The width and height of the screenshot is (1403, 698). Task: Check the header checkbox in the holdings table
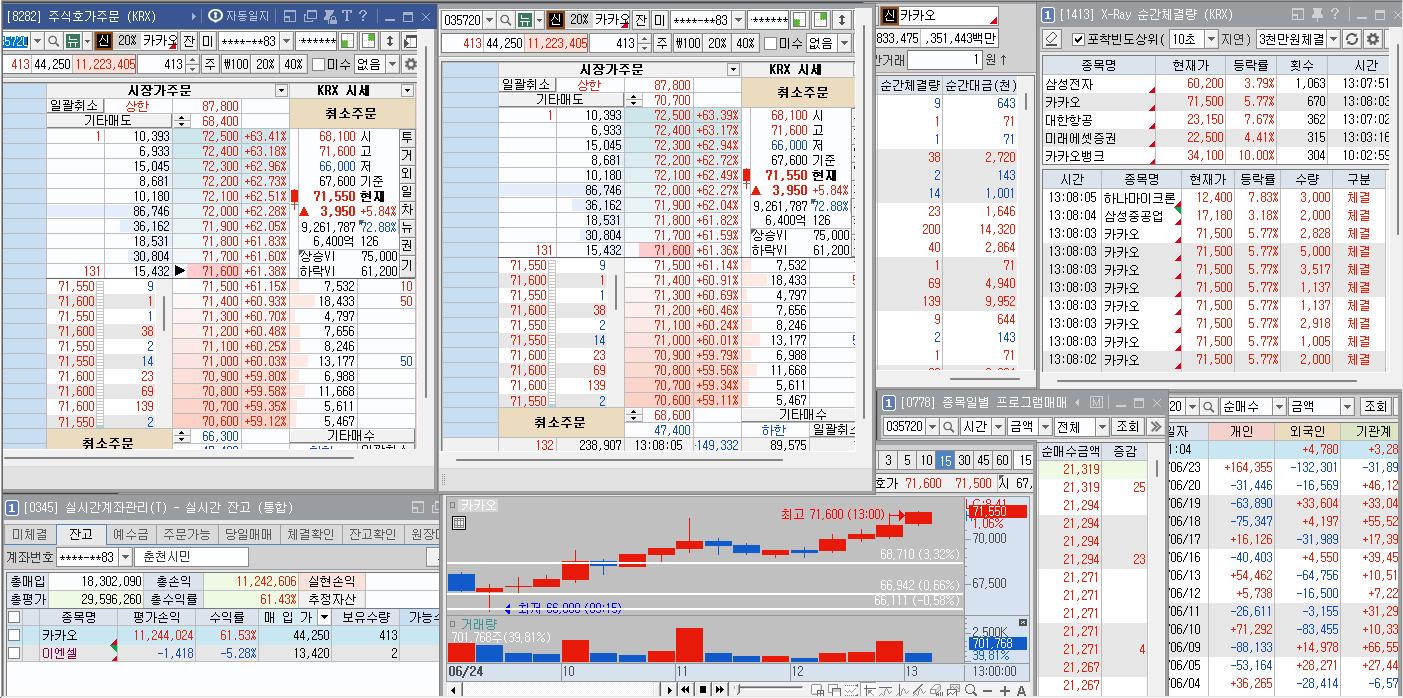[14, 617]
